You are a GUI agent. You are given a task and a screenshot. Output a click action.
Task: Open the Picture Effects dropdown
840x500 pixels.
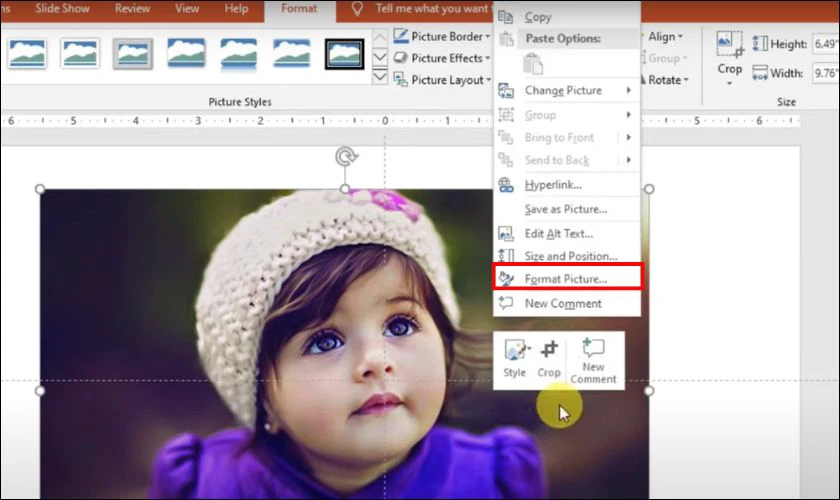(x=442, y=58)
